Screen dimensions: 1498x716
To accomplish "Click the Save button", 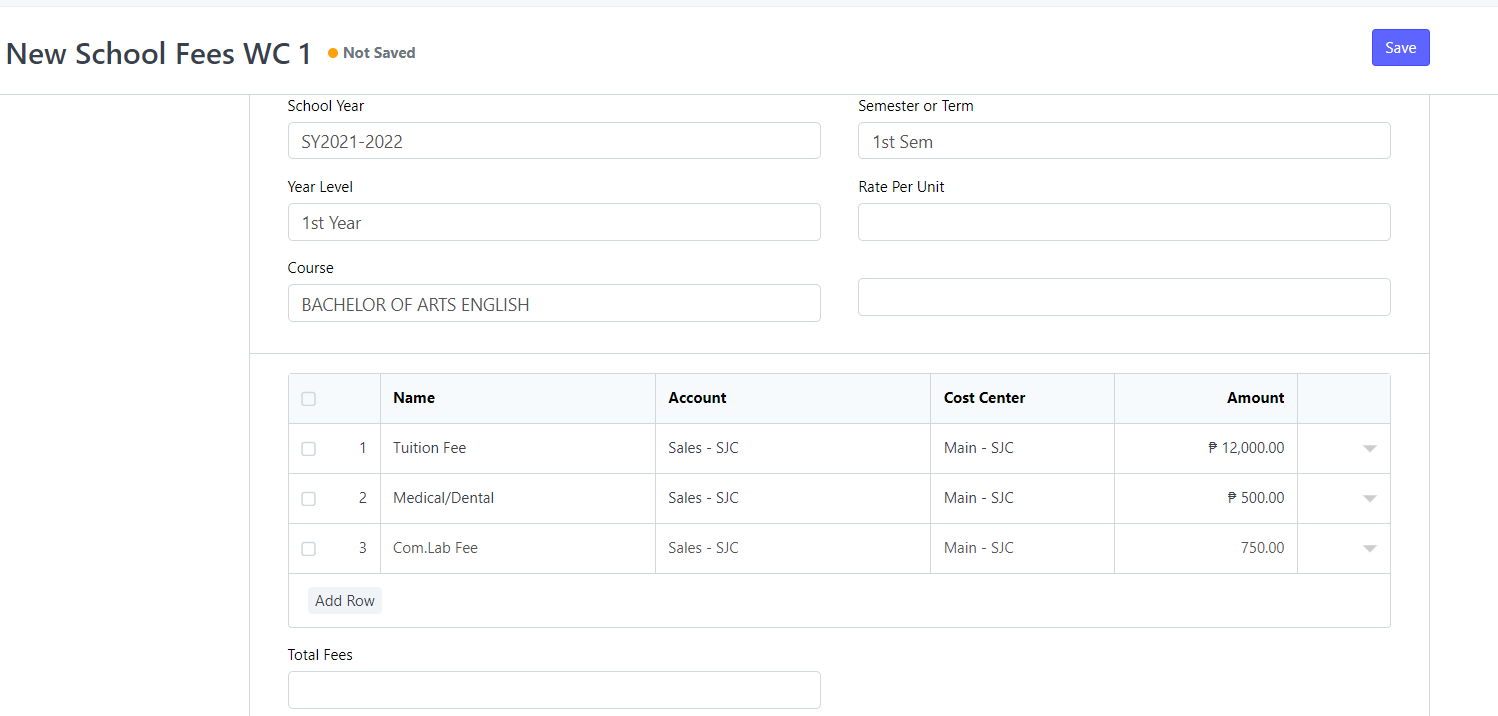I will 1400,47.
